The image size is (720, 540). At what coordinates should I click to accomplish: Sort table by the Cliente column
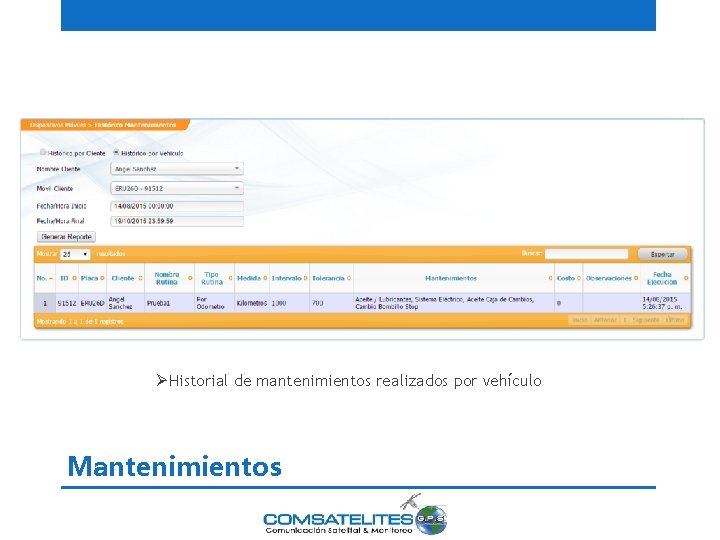125,278
